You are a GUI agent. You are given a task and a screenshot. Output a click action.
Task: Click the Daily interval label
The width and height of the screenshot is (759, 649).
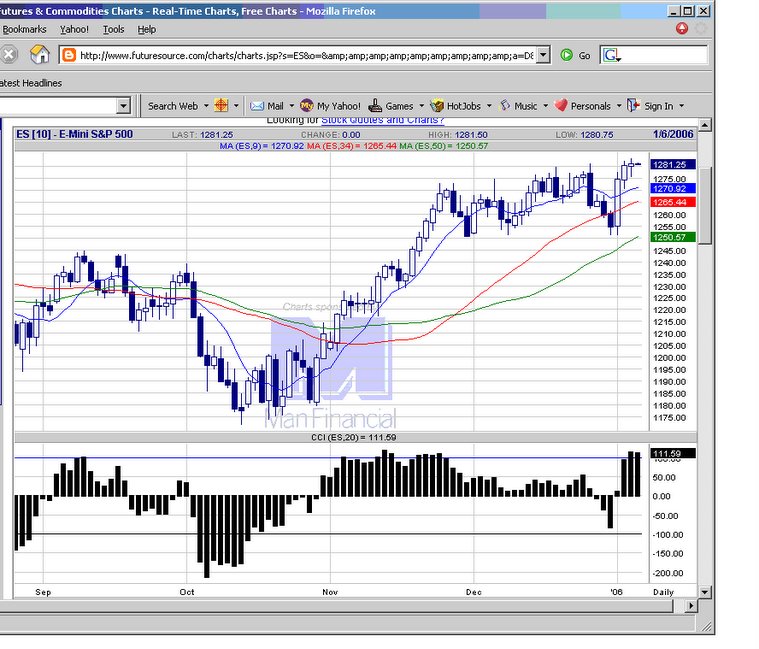click(663, 592)
